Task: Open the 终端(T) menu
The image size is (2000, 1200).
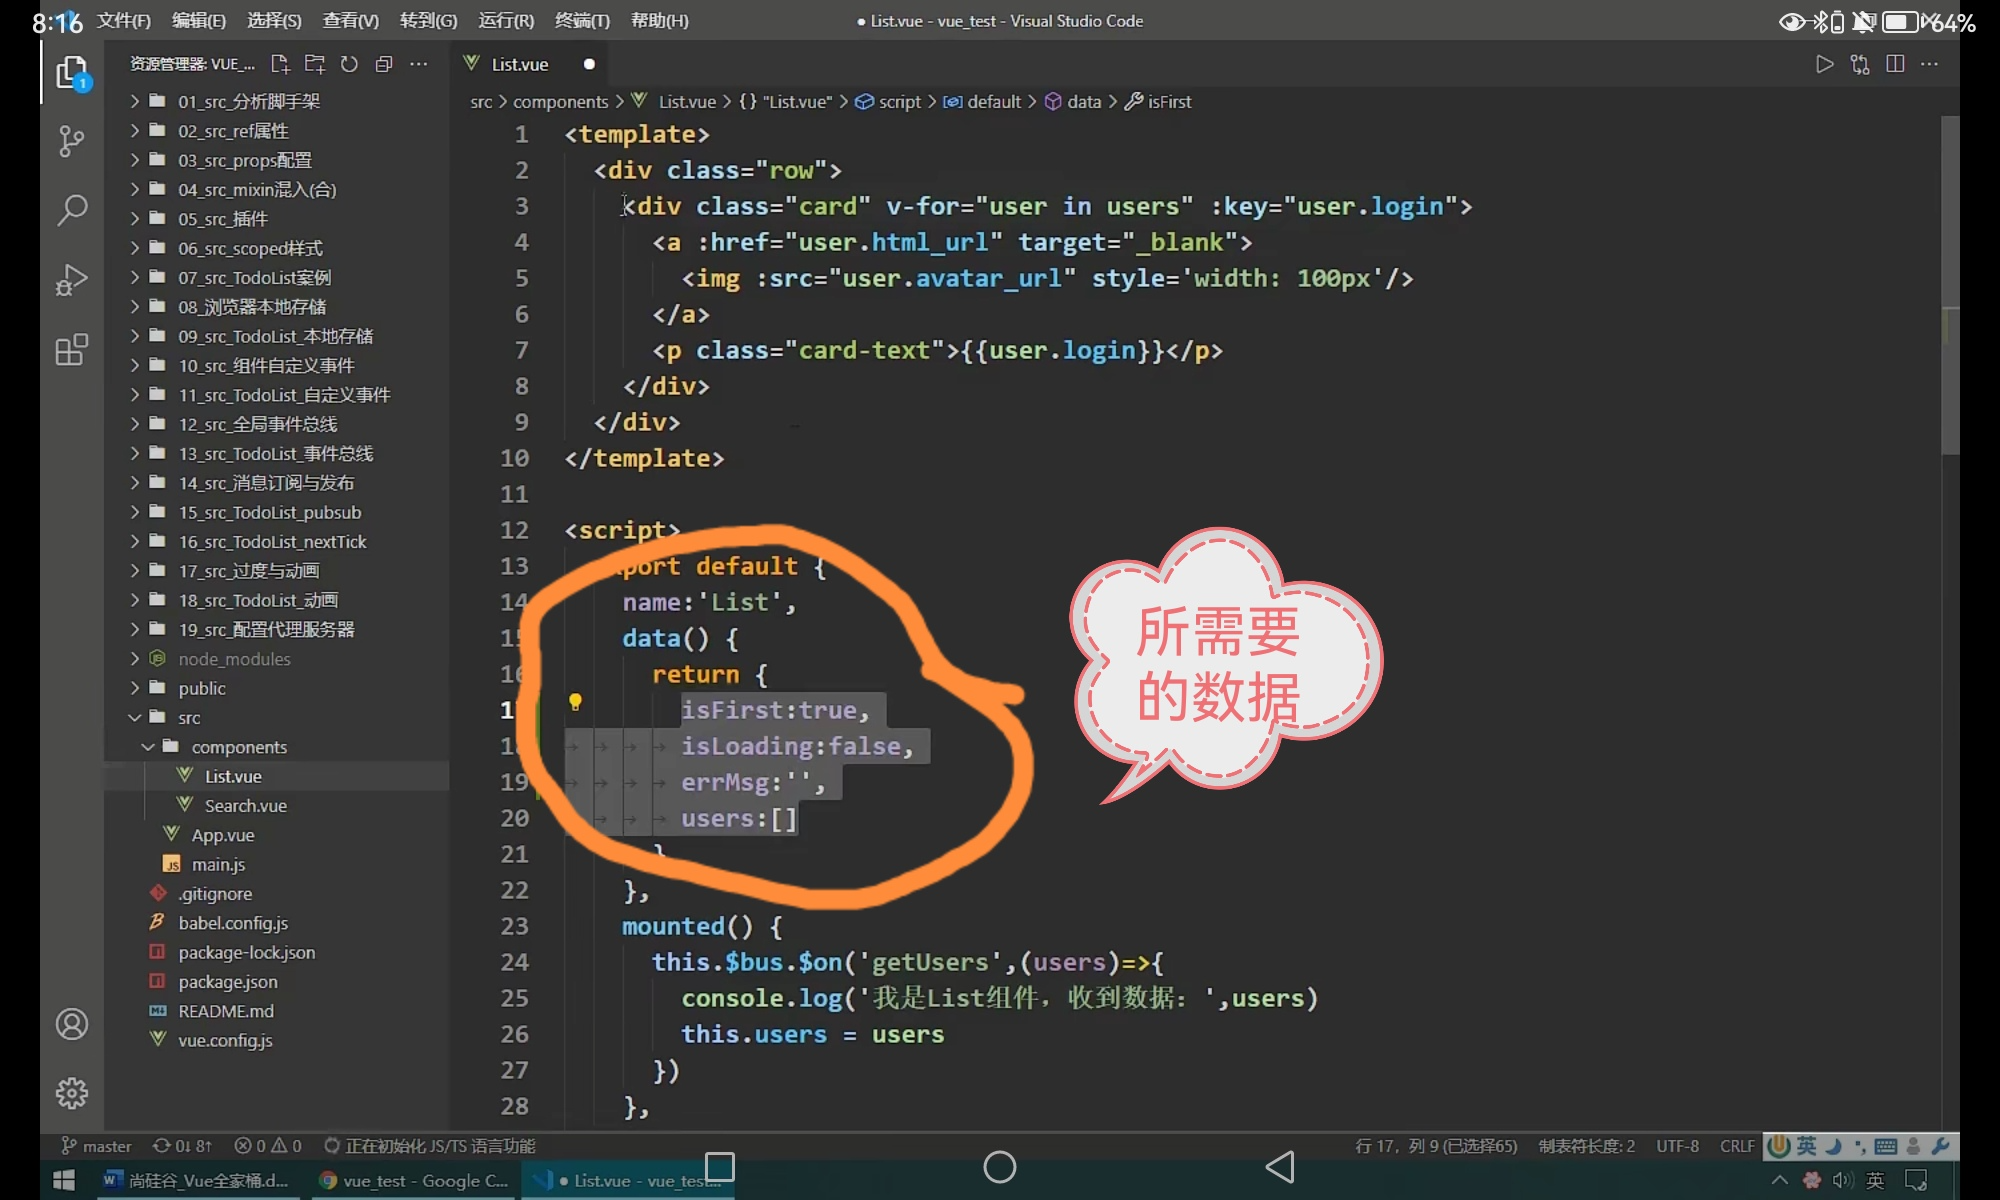Action: (x=582, y=20)
